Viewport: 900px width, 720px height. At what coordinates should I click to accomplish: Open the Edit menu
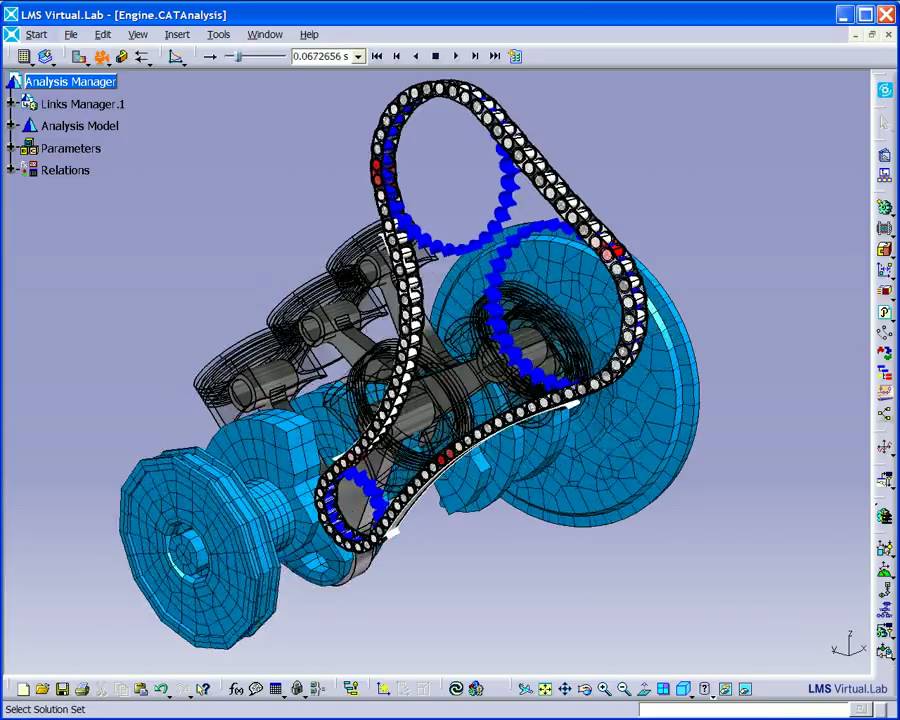(x=103, y=34)
